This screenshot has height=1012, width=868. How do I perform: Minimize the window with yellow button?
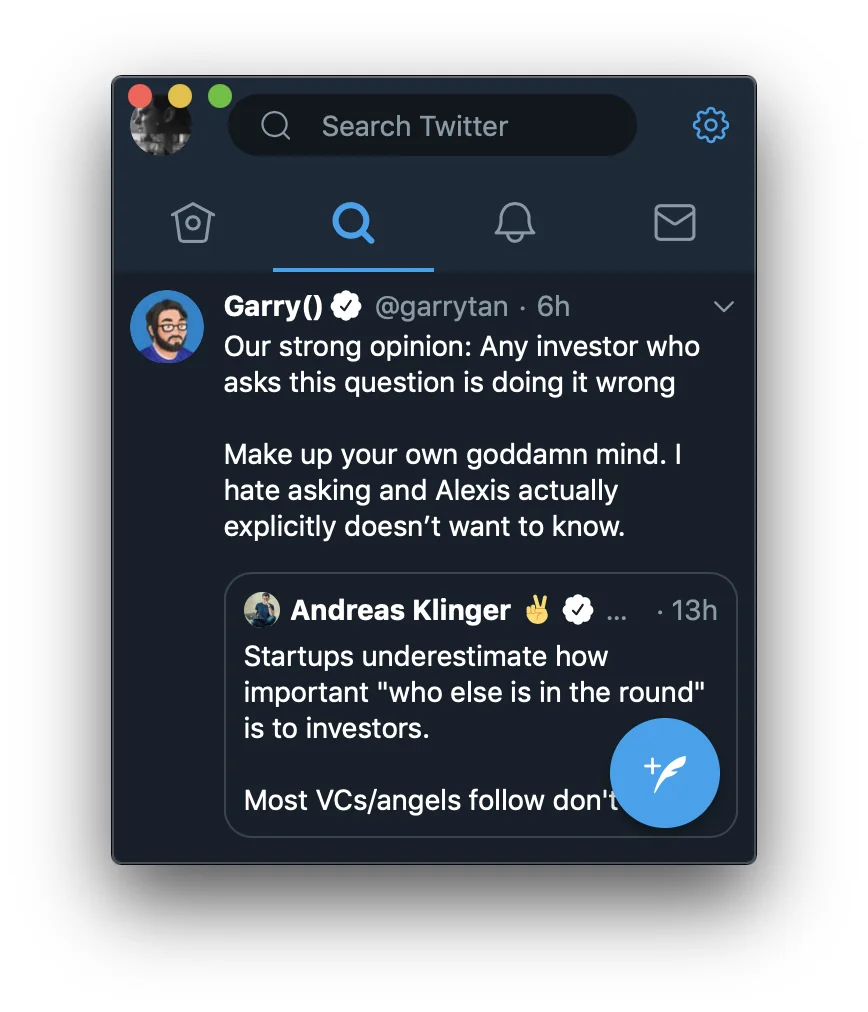180,96
